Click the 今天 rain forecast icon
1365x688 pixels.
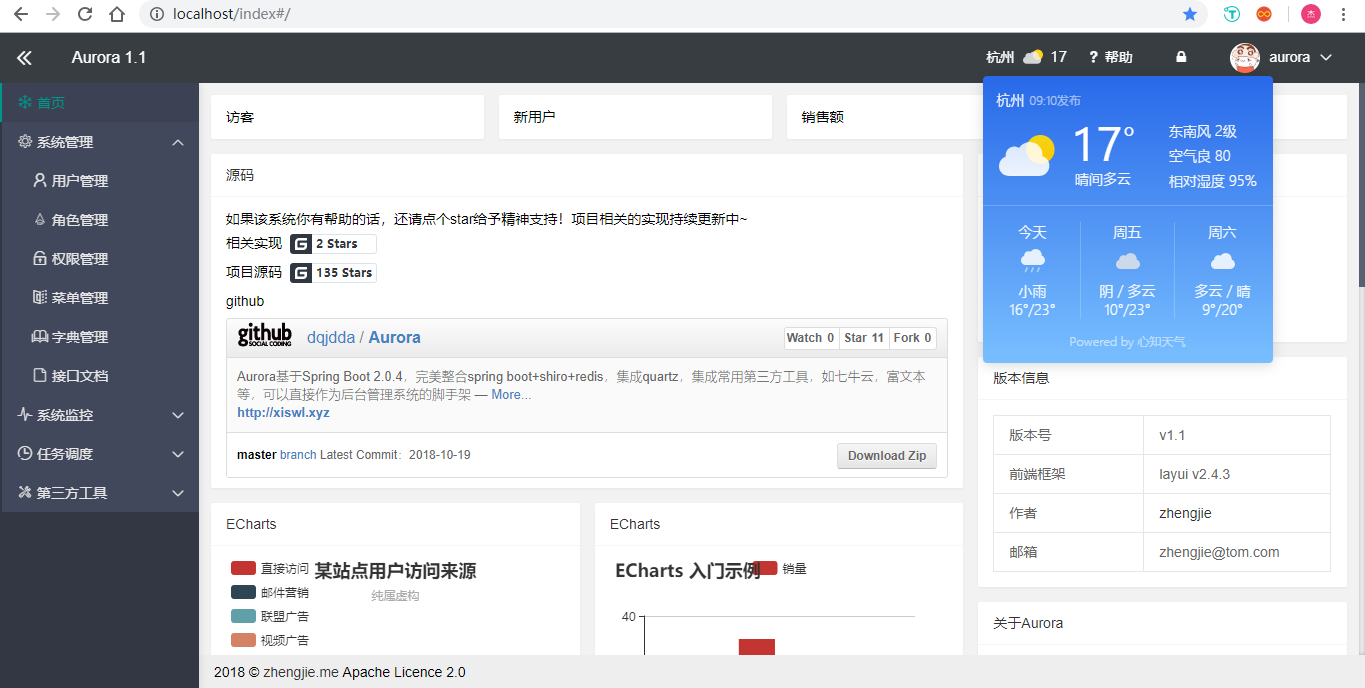coord(1032,262)
